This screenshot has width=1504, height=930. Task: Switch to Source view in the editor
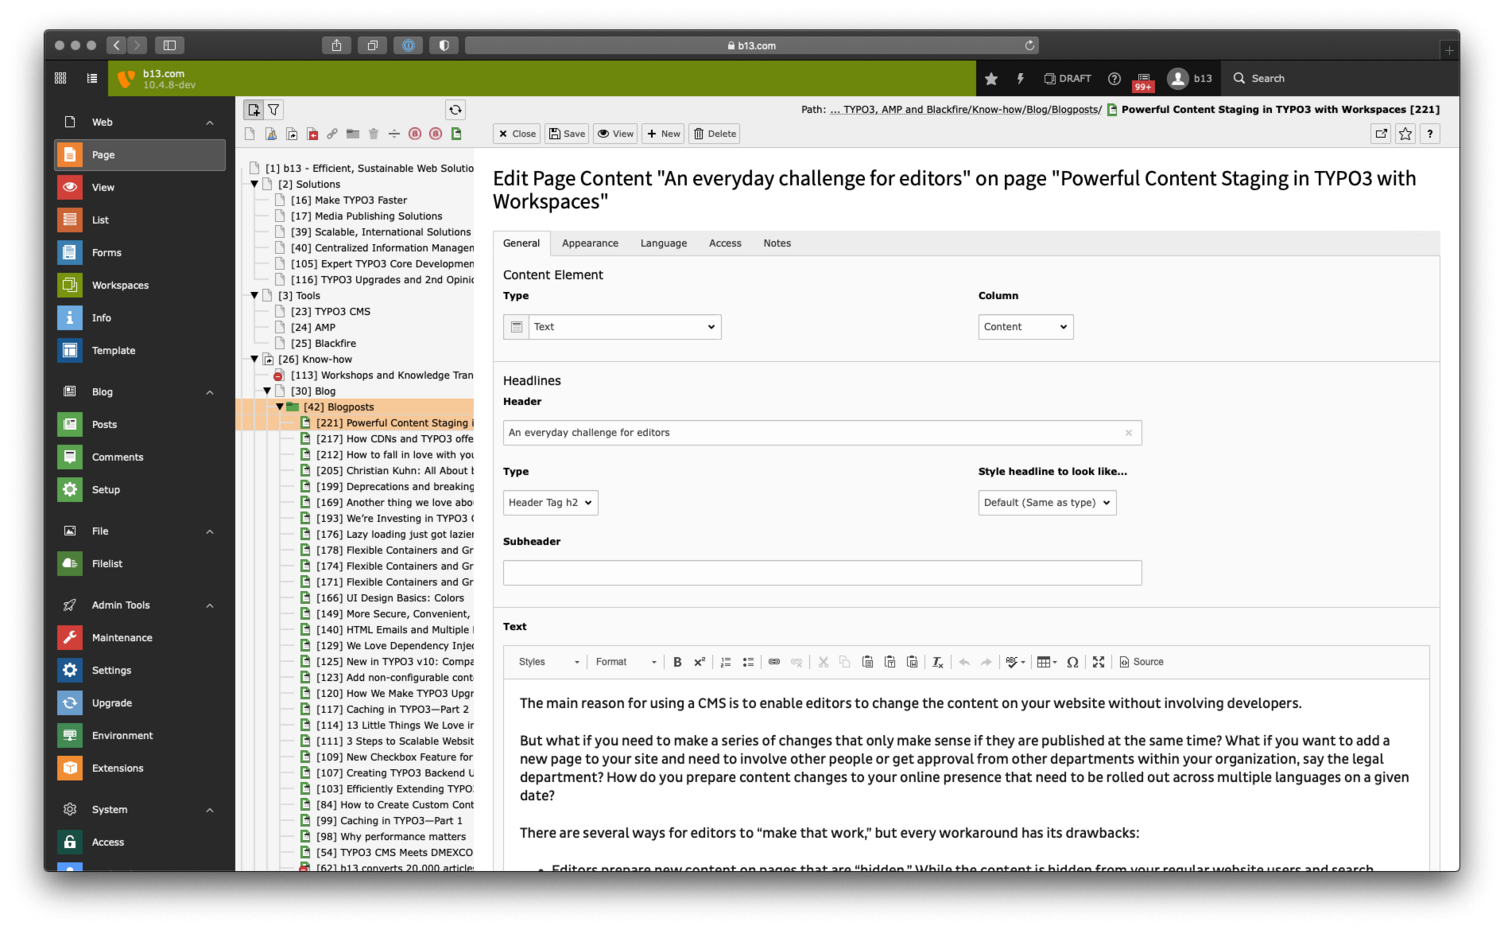(x=1141, y=661)
